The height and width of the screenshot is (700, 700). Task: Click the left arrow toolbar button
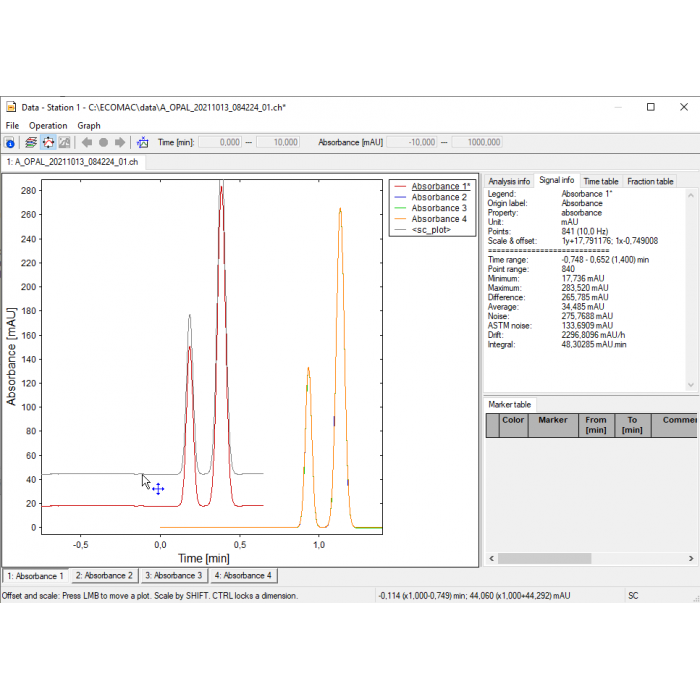pyautogui.click(x=87, y=143)
